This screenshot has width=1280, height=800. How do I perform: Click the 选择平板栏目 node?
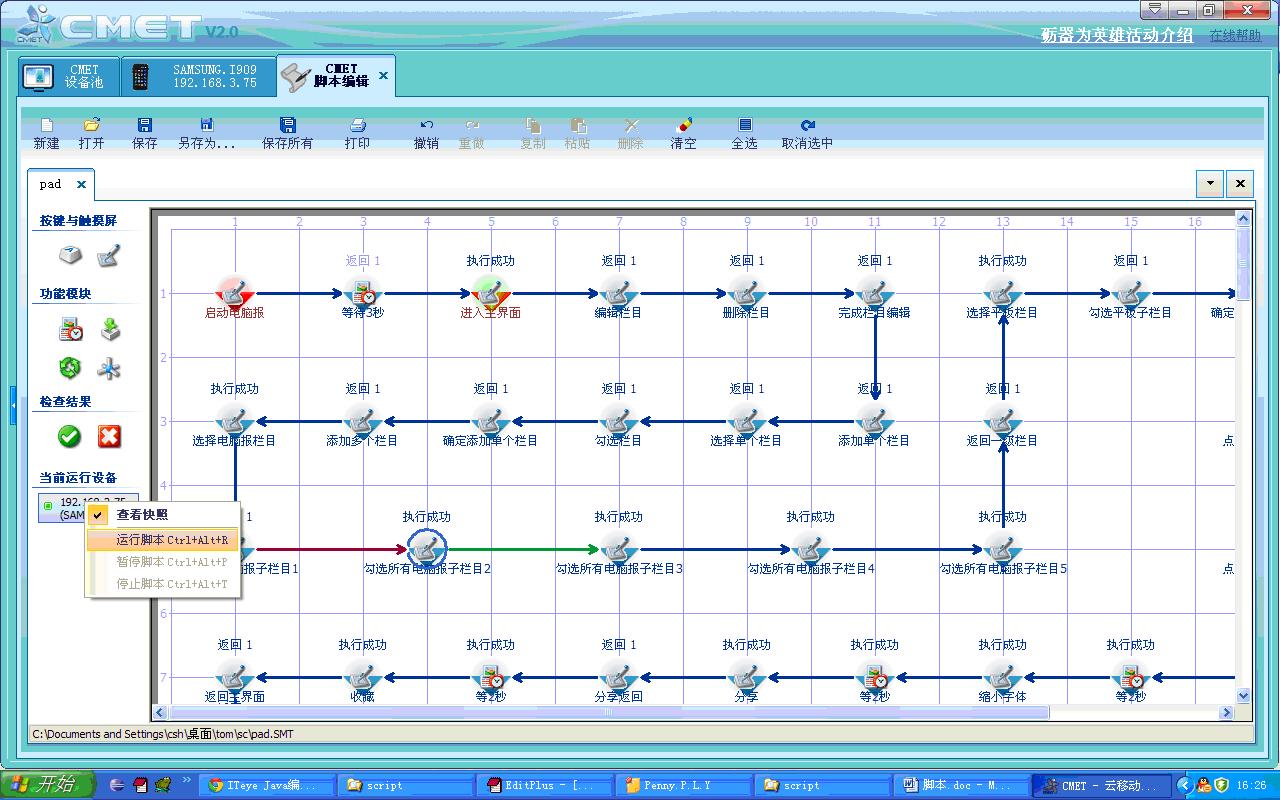(1003, 292)
